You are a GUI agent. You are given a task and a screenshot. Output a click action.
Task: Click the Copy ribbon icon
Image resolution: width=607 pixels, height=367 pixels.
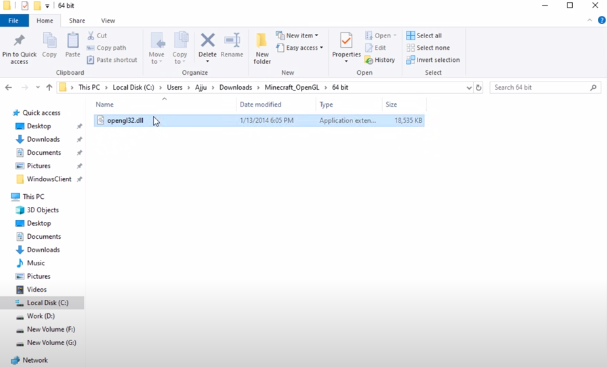coord(49,40)
